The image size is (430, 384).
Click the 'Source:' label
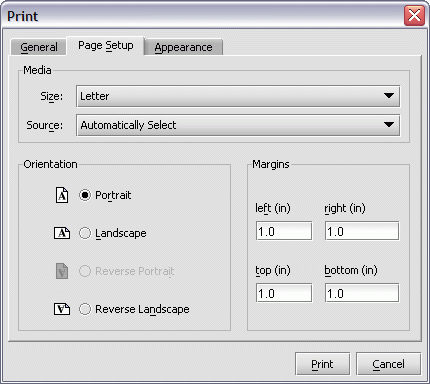pos(45,125)
